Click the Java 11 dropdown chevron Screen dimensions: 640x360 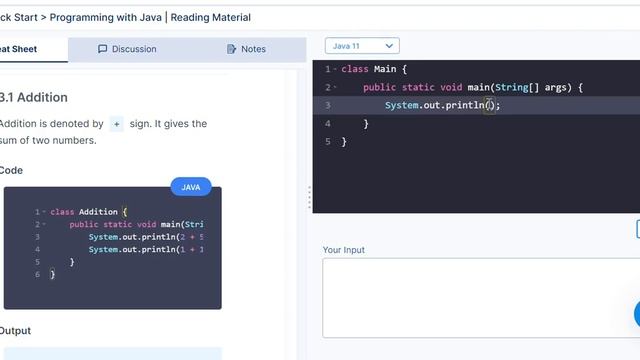(x=389, y=46)
